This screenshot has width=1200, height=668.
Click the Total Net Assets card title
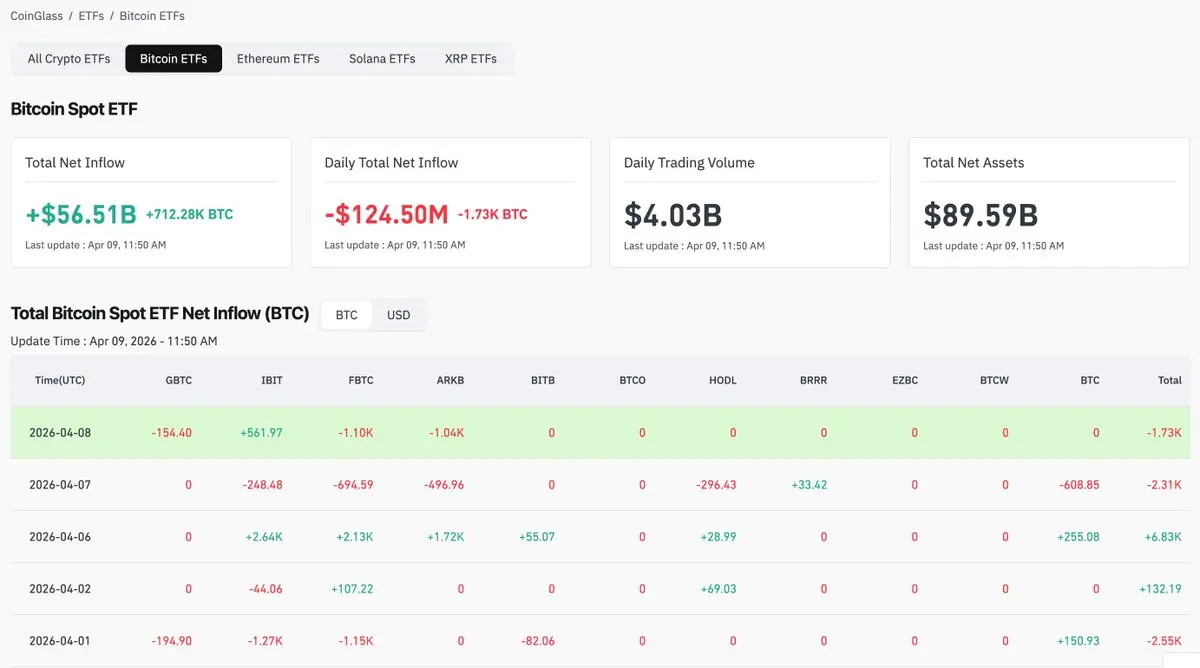click(974, 163)
